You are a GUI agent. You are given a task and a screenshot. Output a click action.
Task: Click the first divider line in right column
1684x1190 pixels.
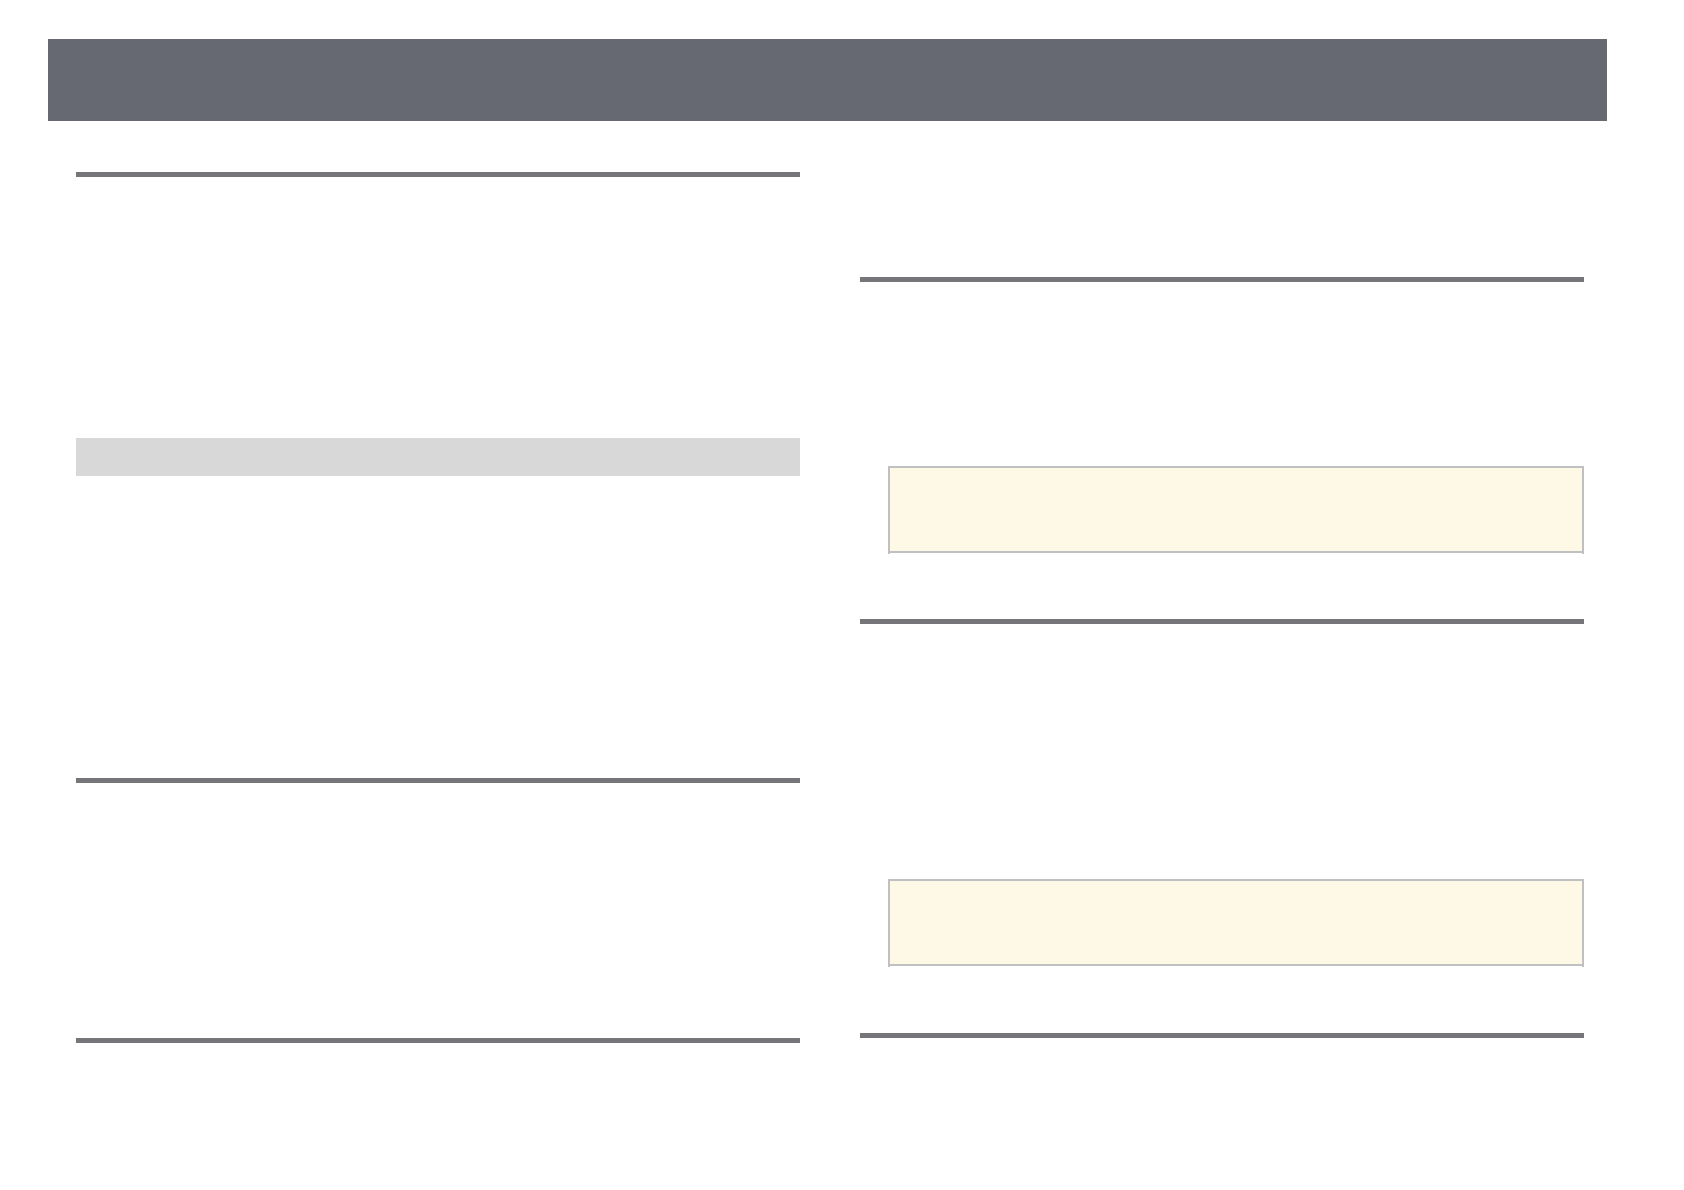1221,280
